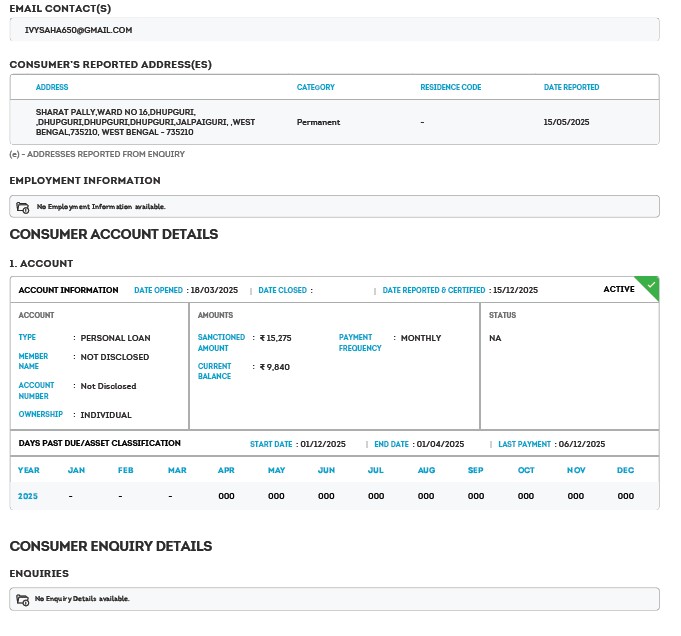Click the Date Reported column header
The image size is (681, 636).
pos(571,88)
